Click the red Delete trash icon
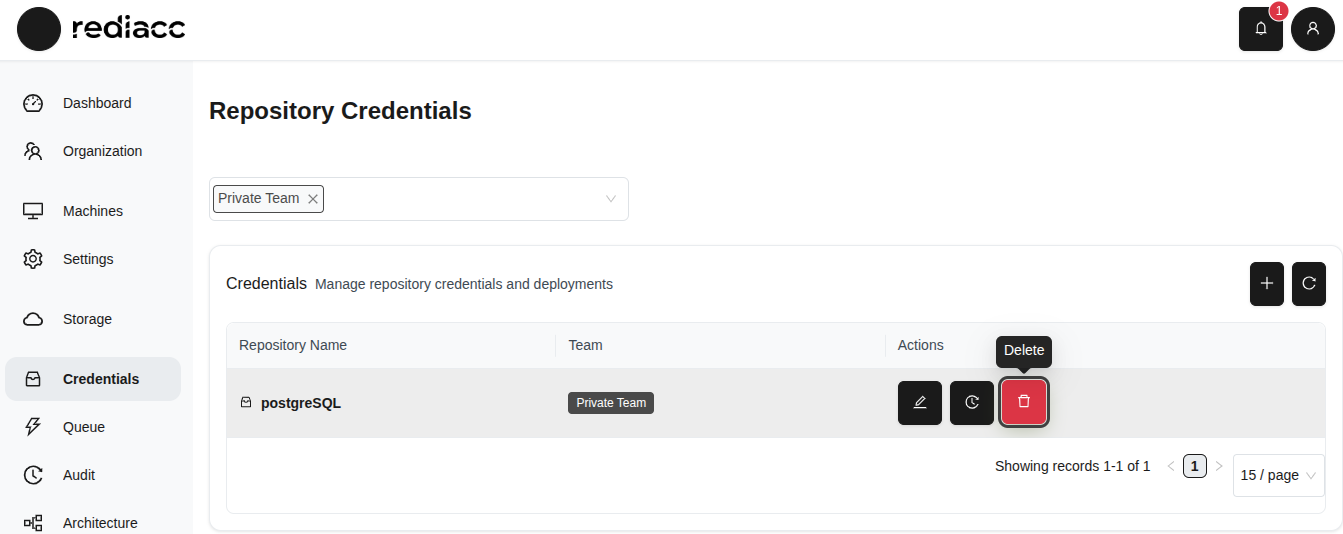Image resolution: width=1343 pixels, height=534 pixels. click(x=1023, y=402)
